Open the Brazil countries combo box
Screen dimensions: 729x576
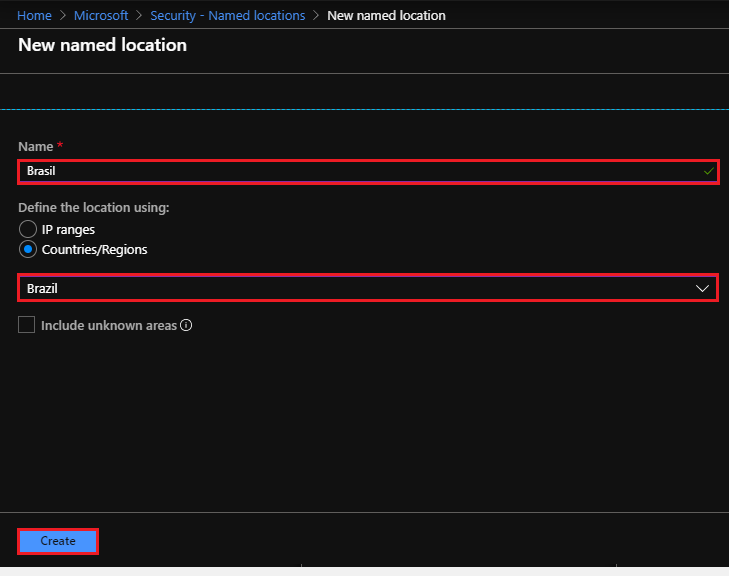[368, 288]
